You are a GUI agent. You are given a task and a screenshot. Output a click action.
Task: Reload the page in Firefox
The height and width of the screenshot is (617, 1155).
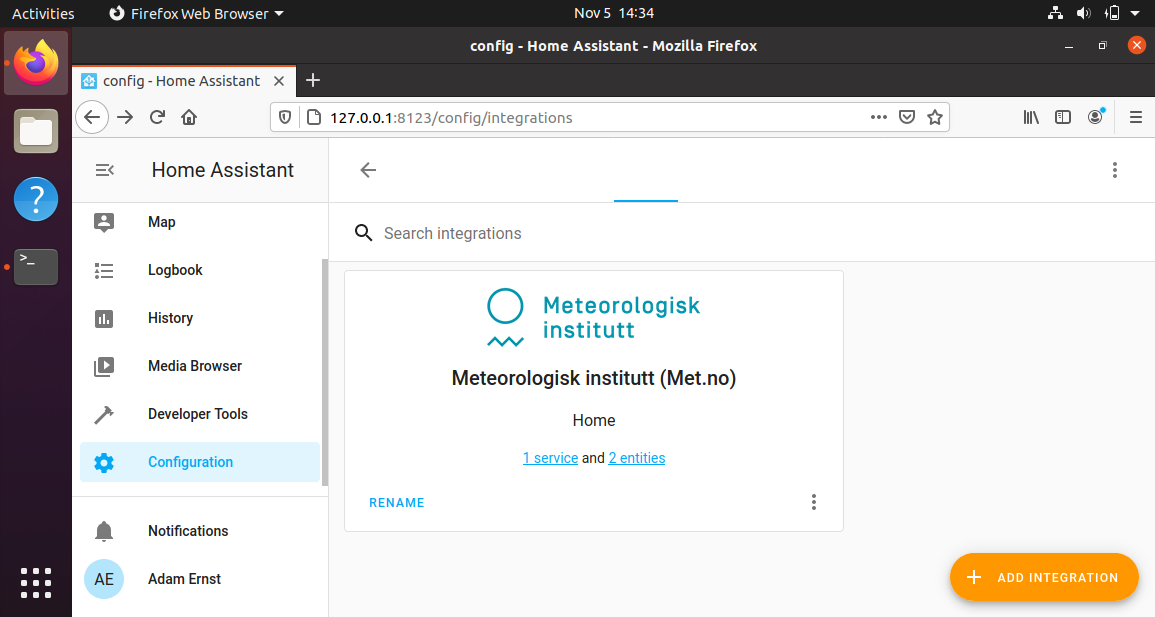[157, 117]
